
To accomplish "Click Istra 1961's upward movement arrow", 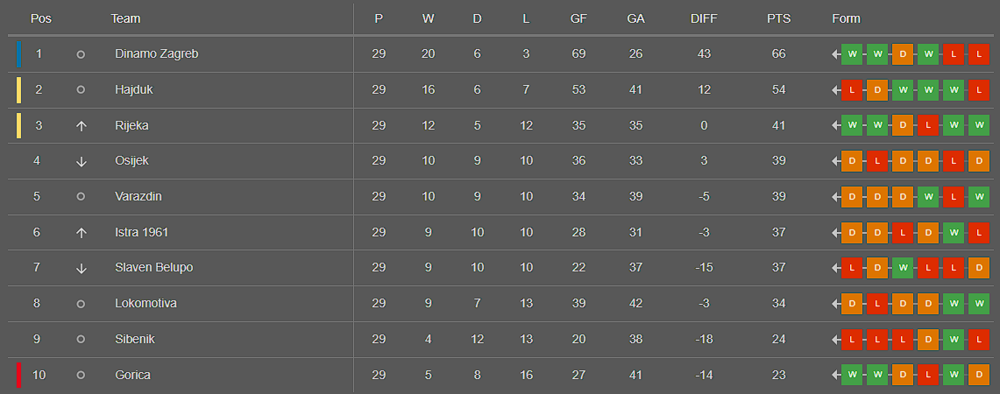I will 81,233.
